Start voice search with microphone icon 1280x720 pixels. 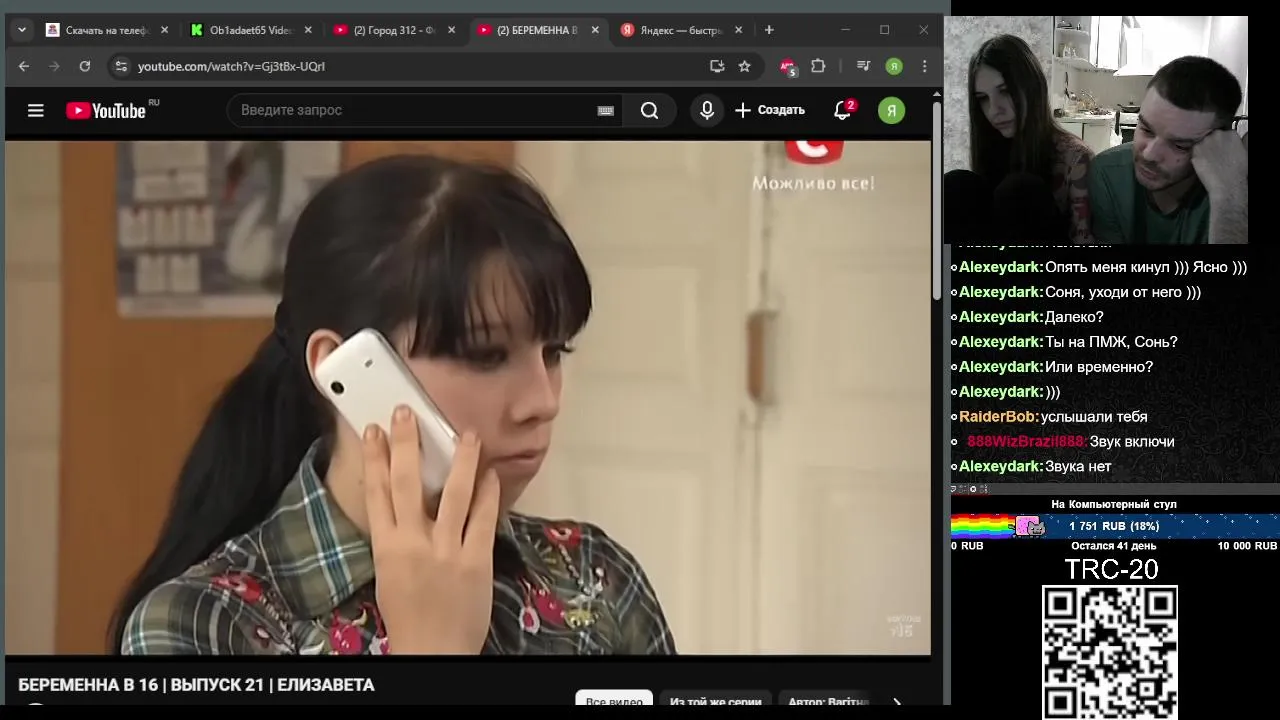(x=707, y=110)
